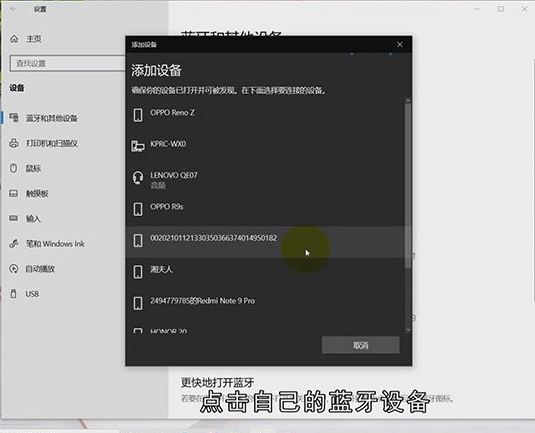Select device 00202101121330350366374014950182

tap(265, 241)
